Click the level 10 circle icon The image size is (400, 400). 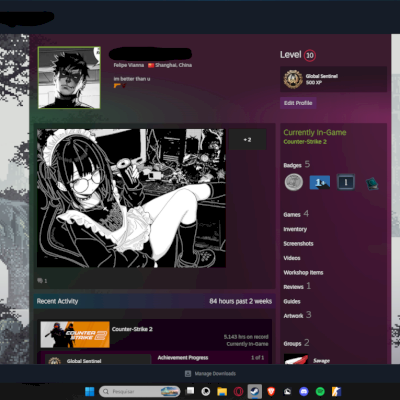coord(310,55)
